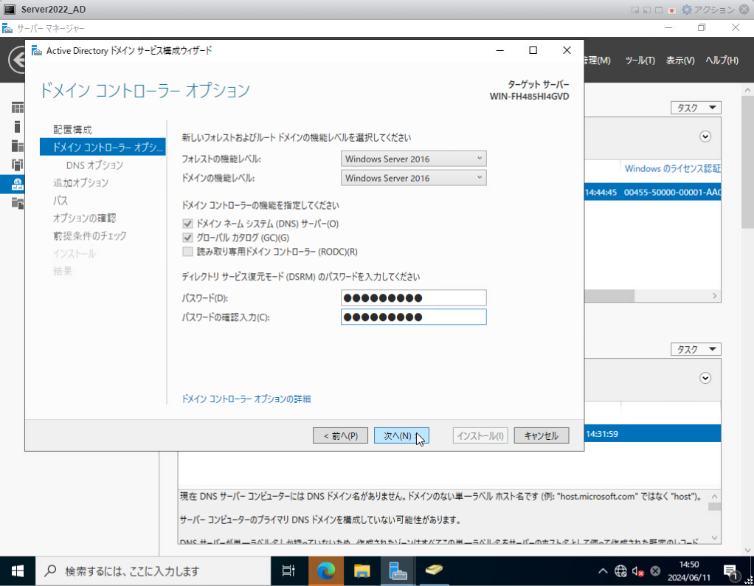Click the パスワード(D) input field

[x=414, y=298]
